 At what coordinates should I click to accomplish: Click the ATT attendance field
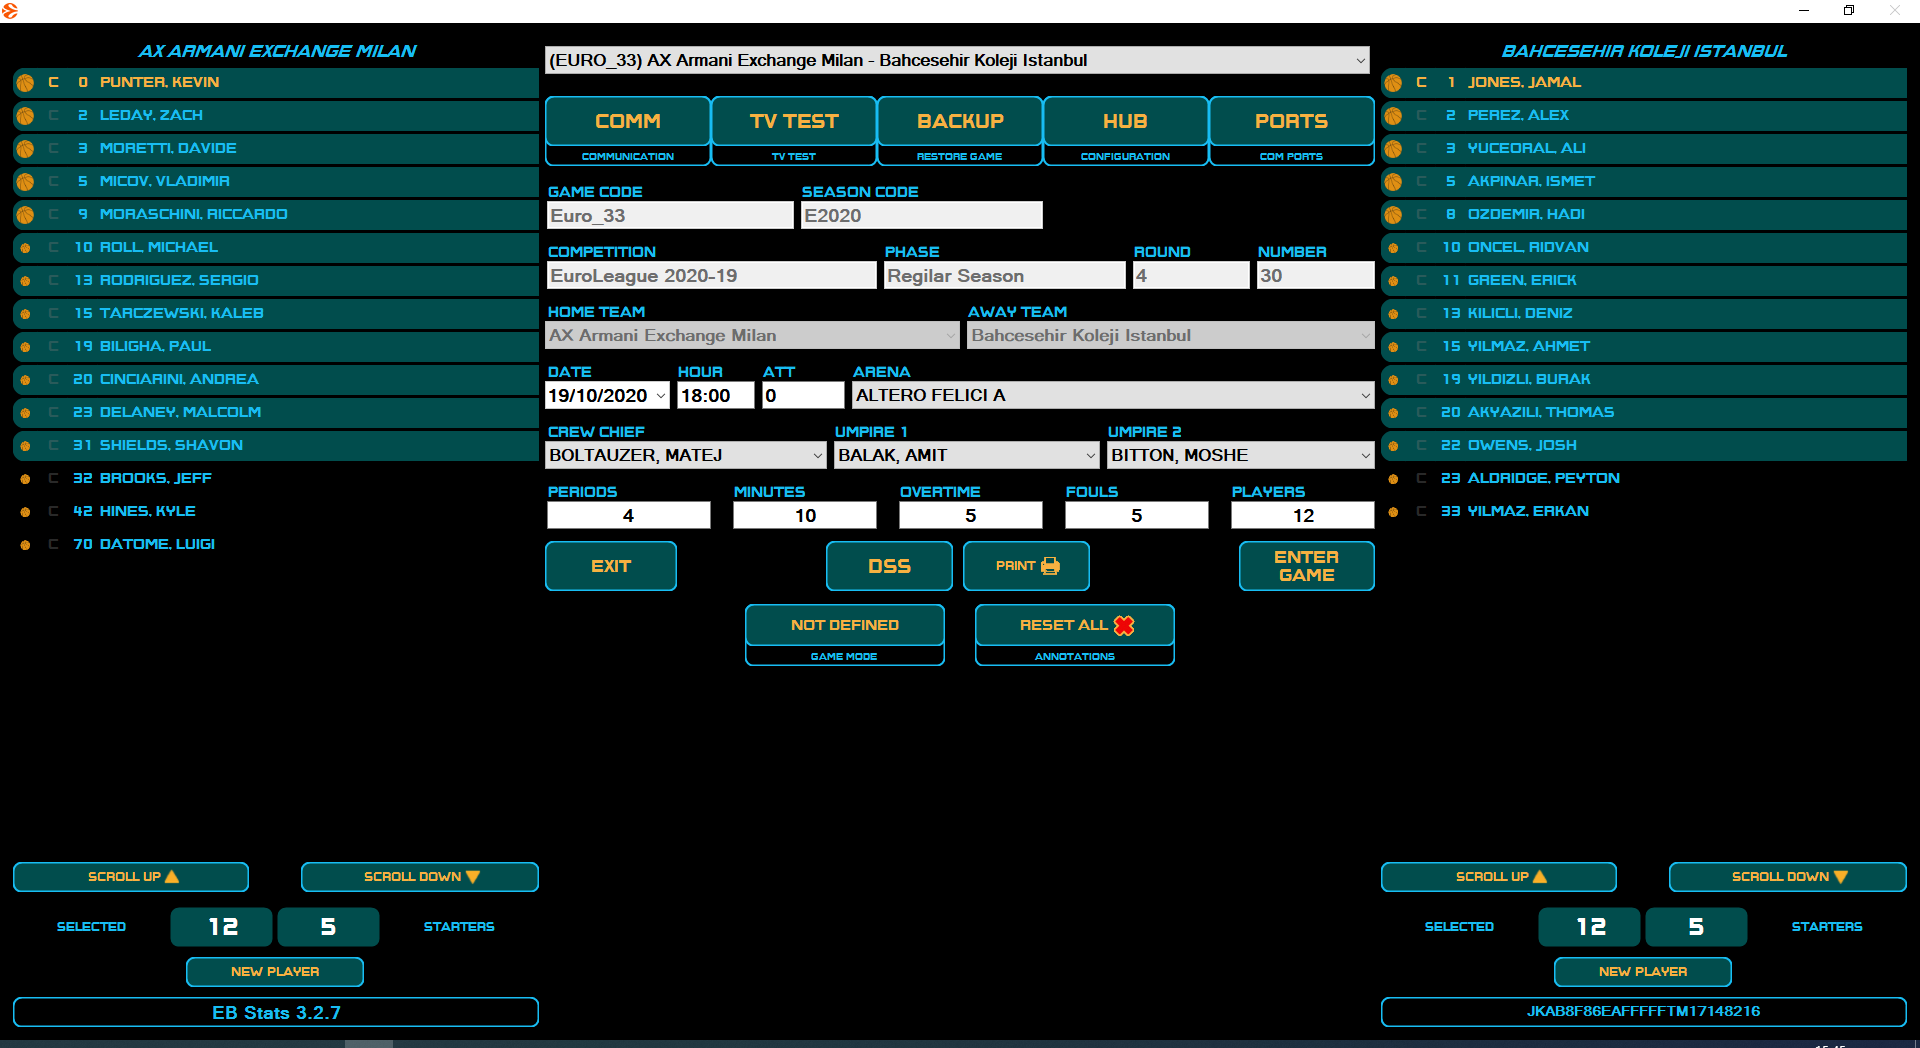click(x=803, y=396)
